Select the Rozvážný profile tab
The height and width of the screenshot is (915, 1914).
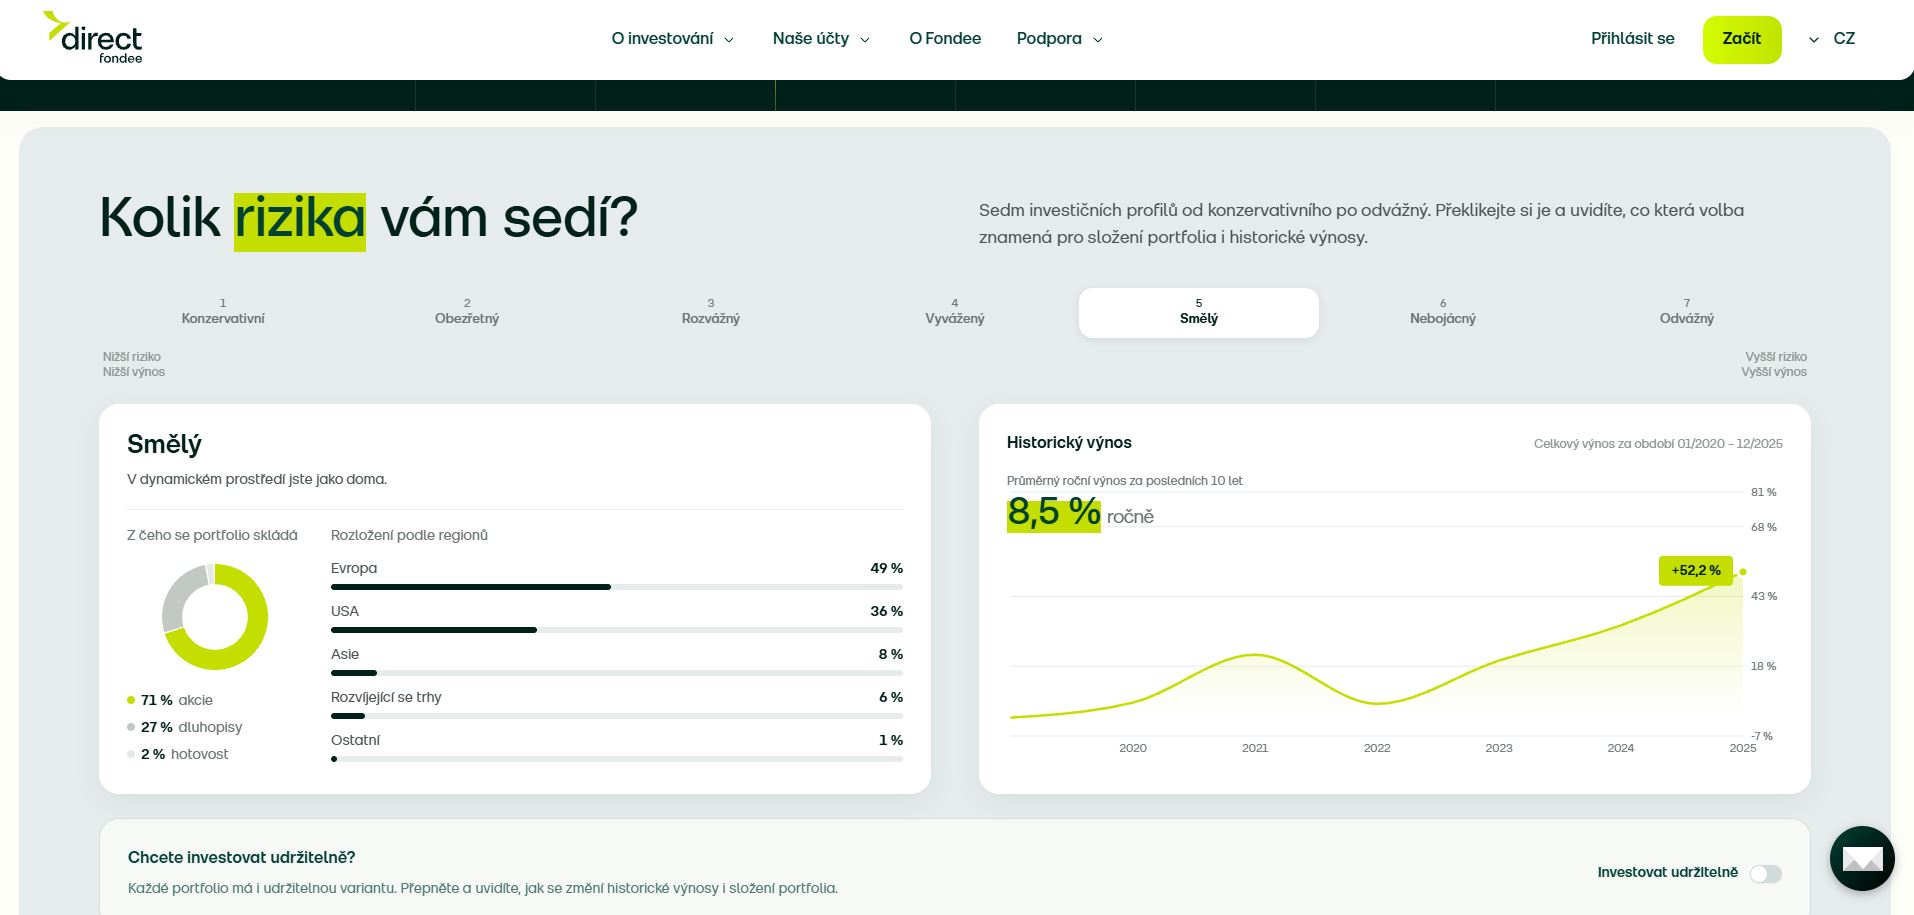[711, 312]
